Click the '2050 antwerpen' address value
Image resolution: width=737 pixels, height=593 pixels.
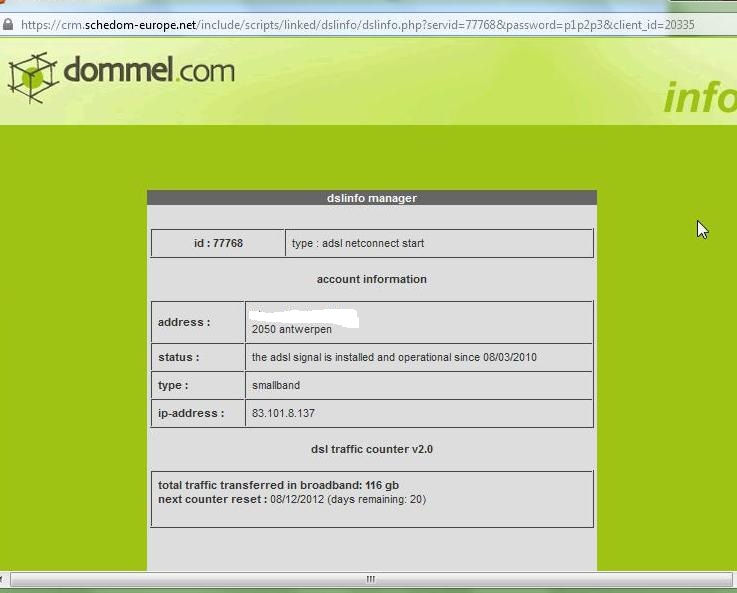point(292,329)
